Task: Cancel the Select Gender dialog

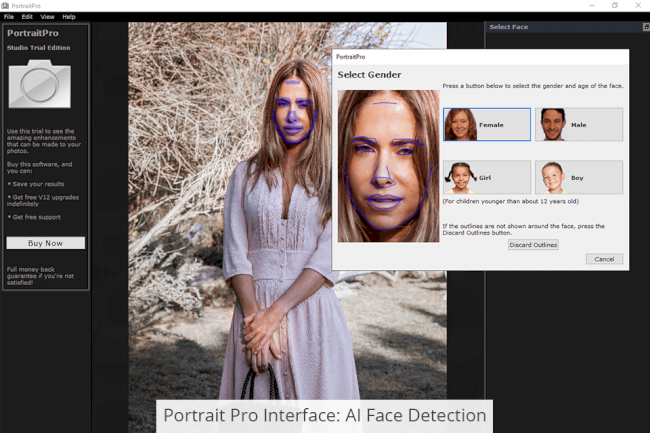Action: (x=604, y=259)
